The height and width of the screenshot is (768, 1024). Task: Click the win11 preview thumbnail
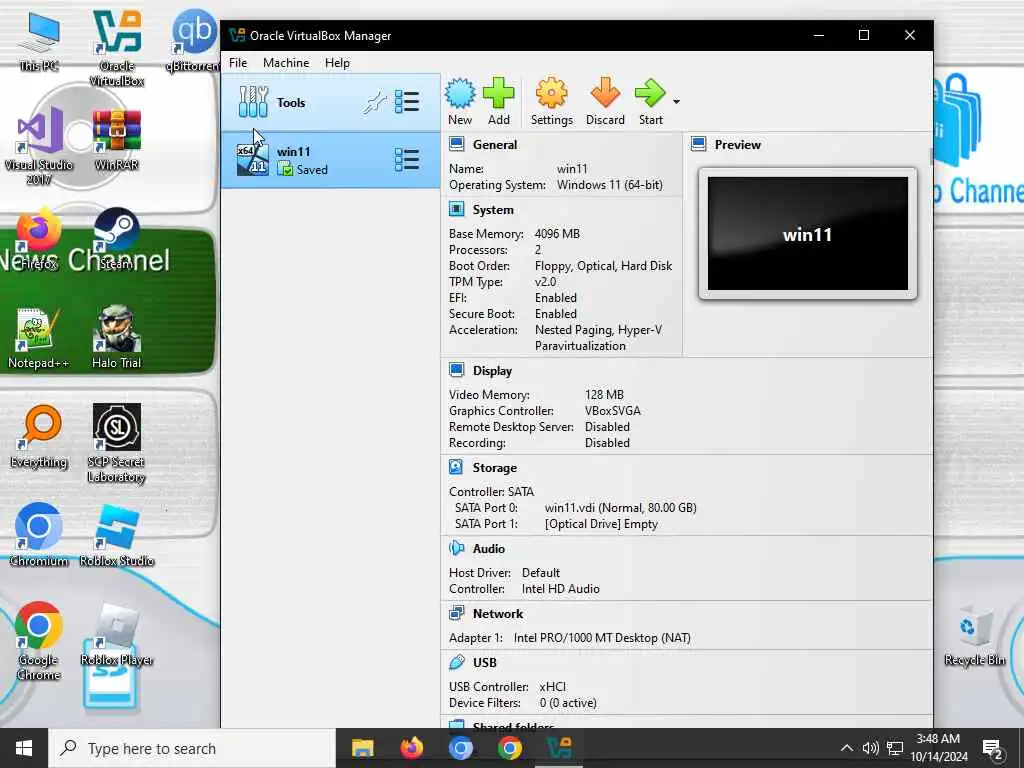(x=807, y=234)
